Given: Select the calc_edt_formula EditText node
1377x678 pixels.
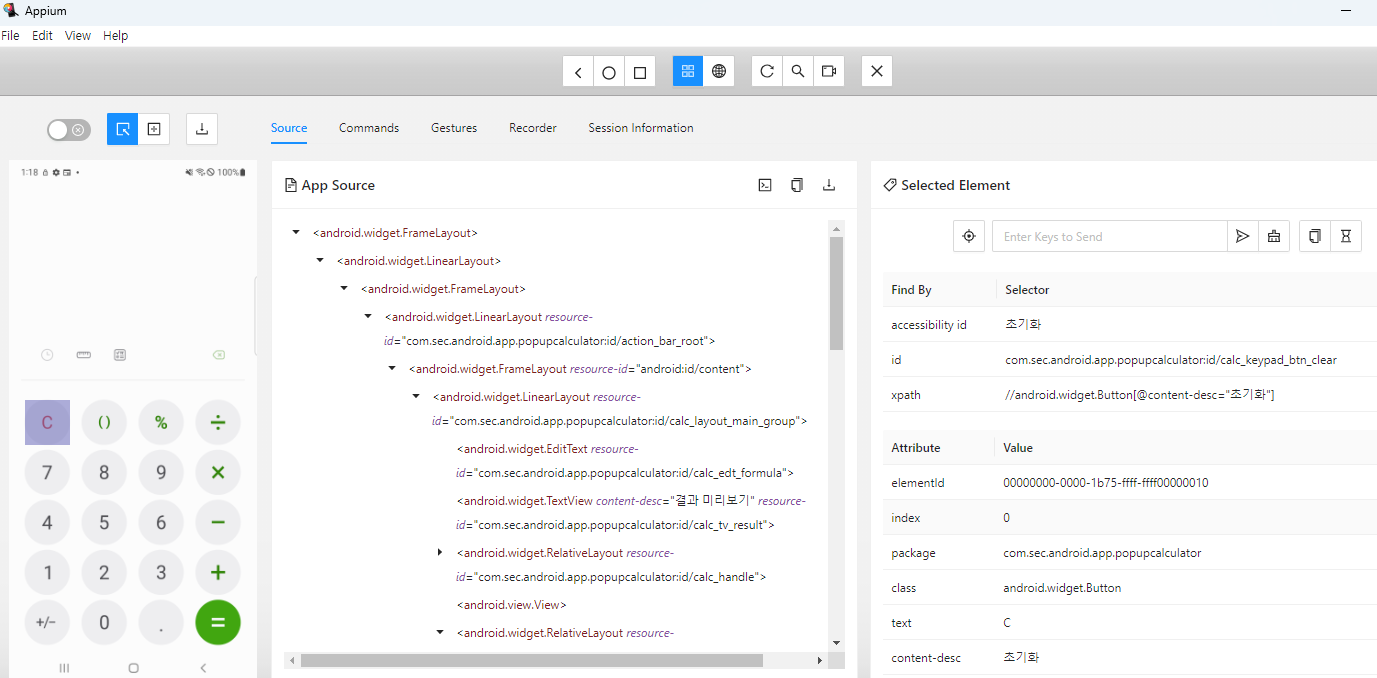Looking at the screenshot, I should click(625, 461).
